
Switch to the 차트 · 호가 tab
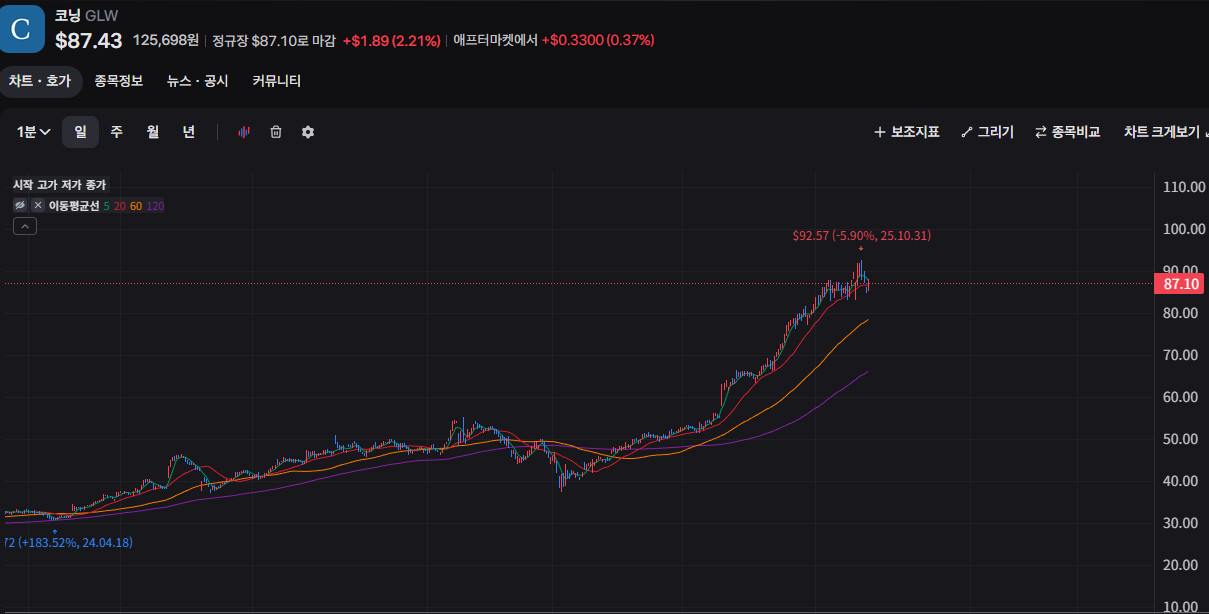tap(40, 81)
